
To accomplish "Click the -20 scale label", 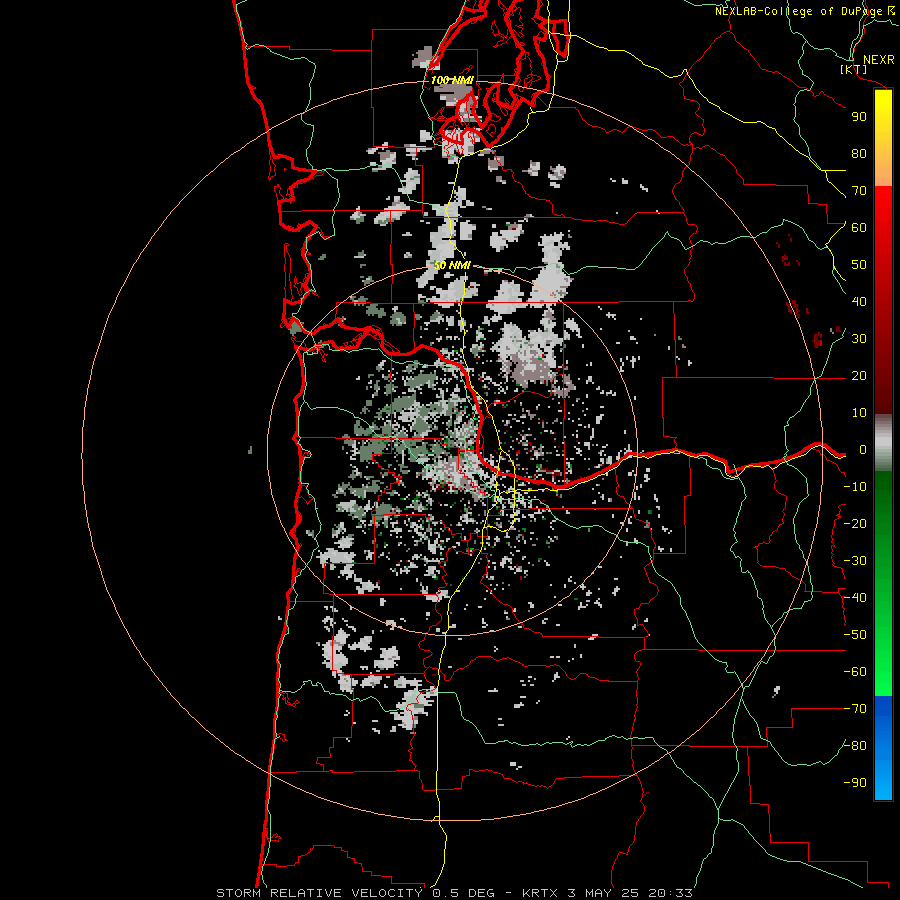I will [x=855, y=524].
